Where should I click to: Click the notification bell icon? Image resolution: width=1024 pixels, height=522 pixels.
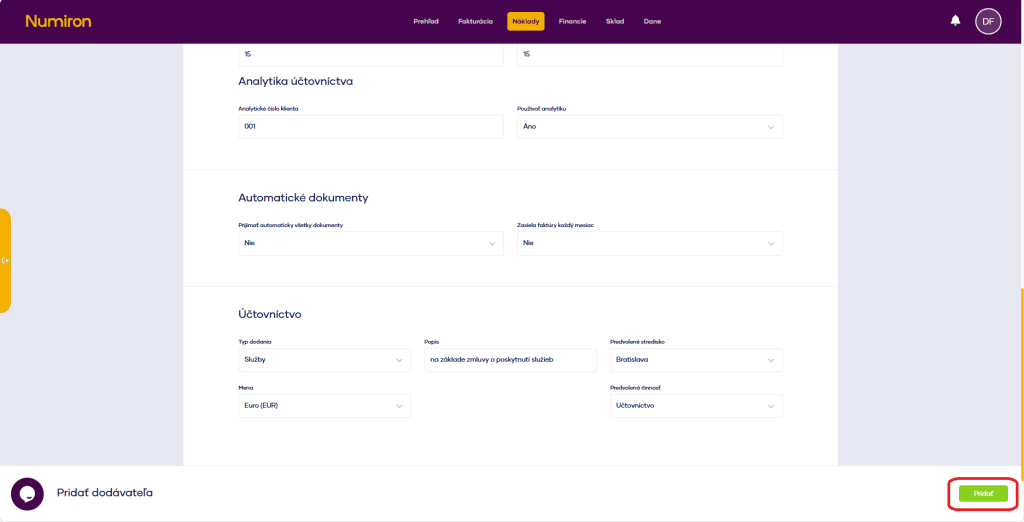(x=955, y=21)
